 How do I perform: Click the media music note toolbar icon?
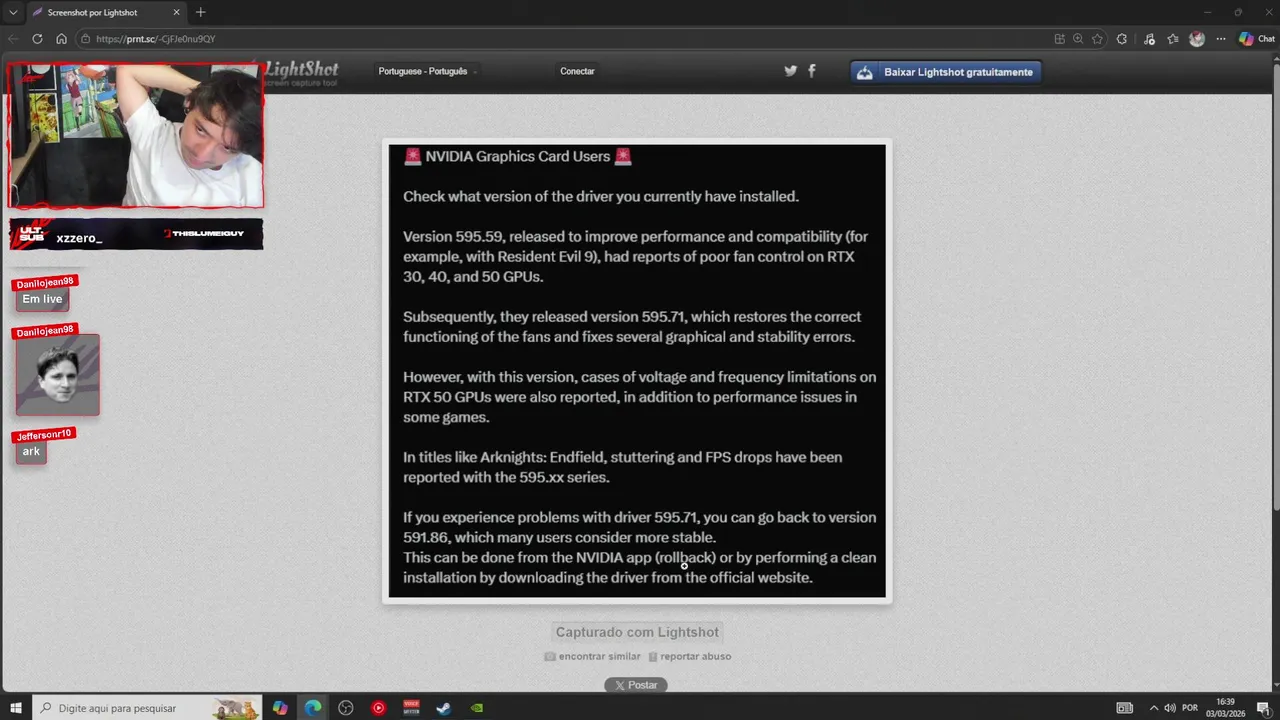pyautogui.click(x=1149, y=39)
